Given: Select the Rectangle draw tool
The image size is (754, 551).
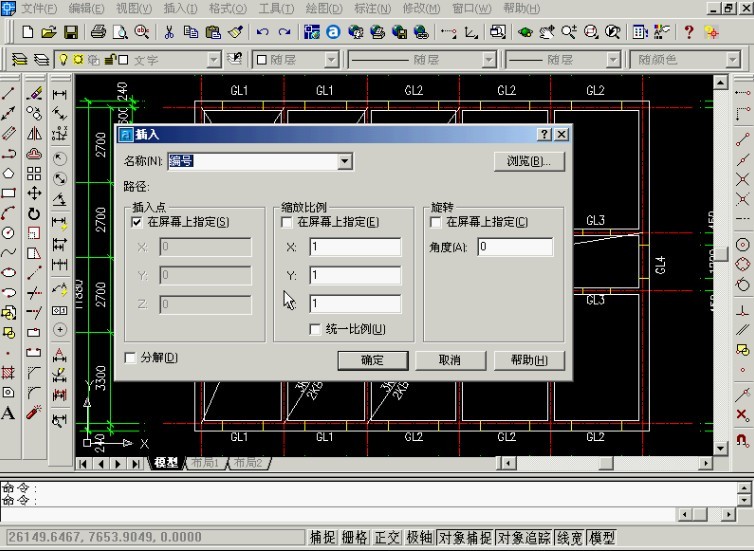Looking at the screenshot, I should point(9,193).
